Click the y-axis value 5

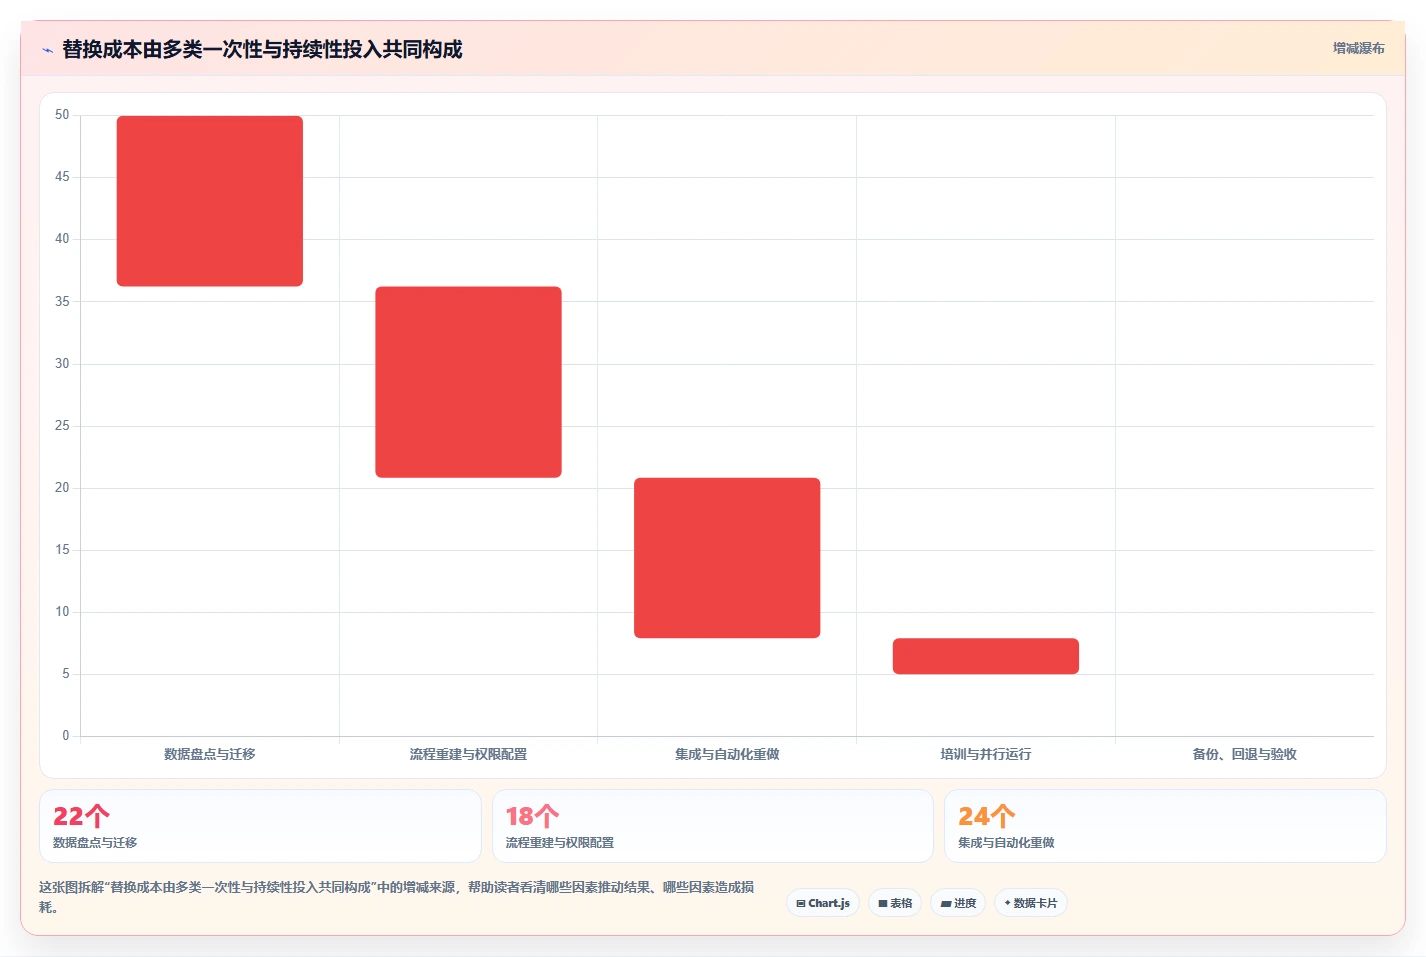tap(66, 674)
